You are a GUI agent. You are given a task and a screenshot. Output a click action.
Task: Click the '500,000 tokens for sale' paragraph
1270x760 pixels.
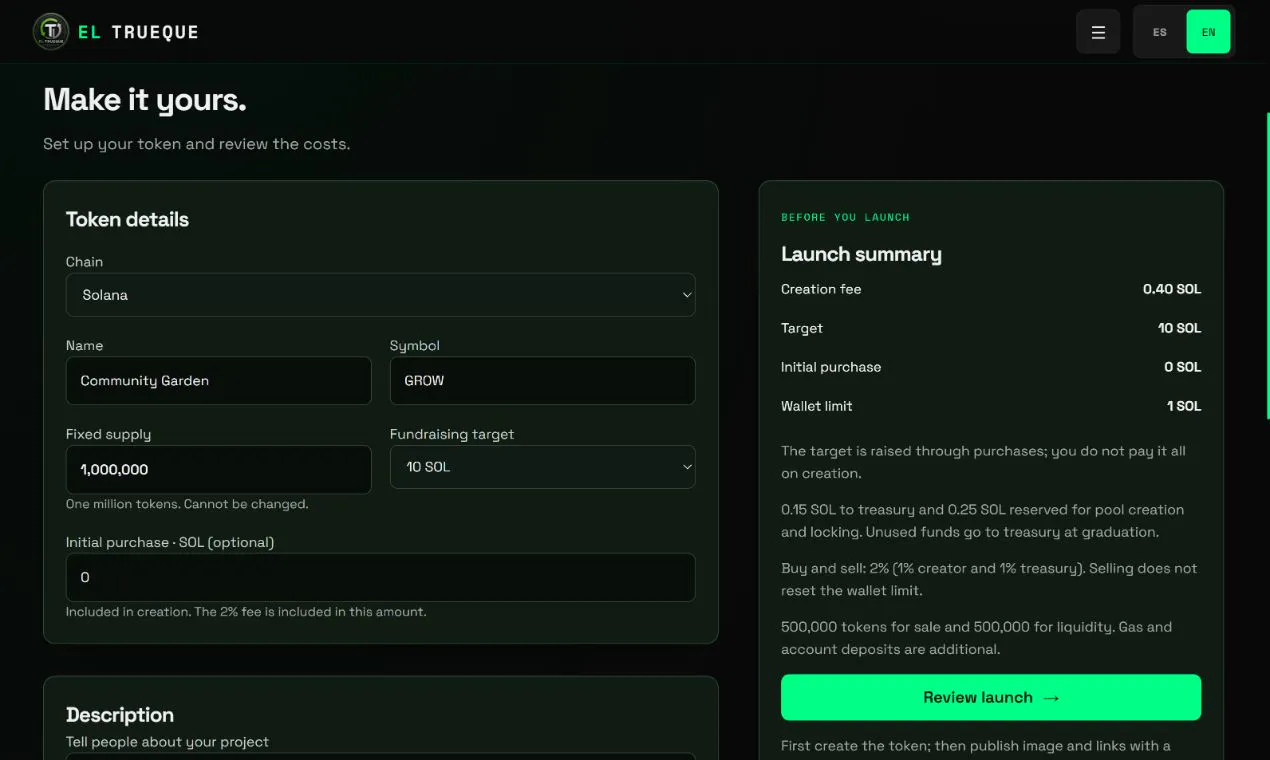[x=976, y=638]
